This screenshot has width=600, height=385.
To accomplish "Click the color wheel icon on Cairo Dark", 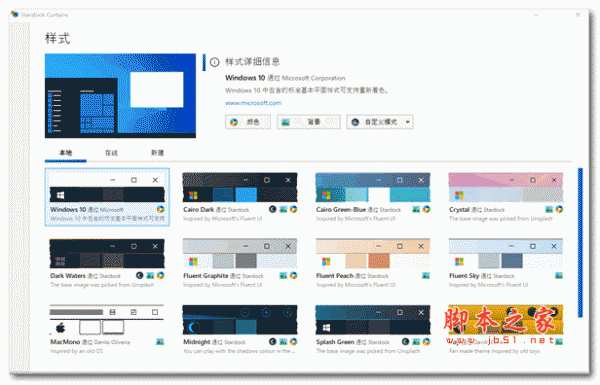I will click(293, 209).
